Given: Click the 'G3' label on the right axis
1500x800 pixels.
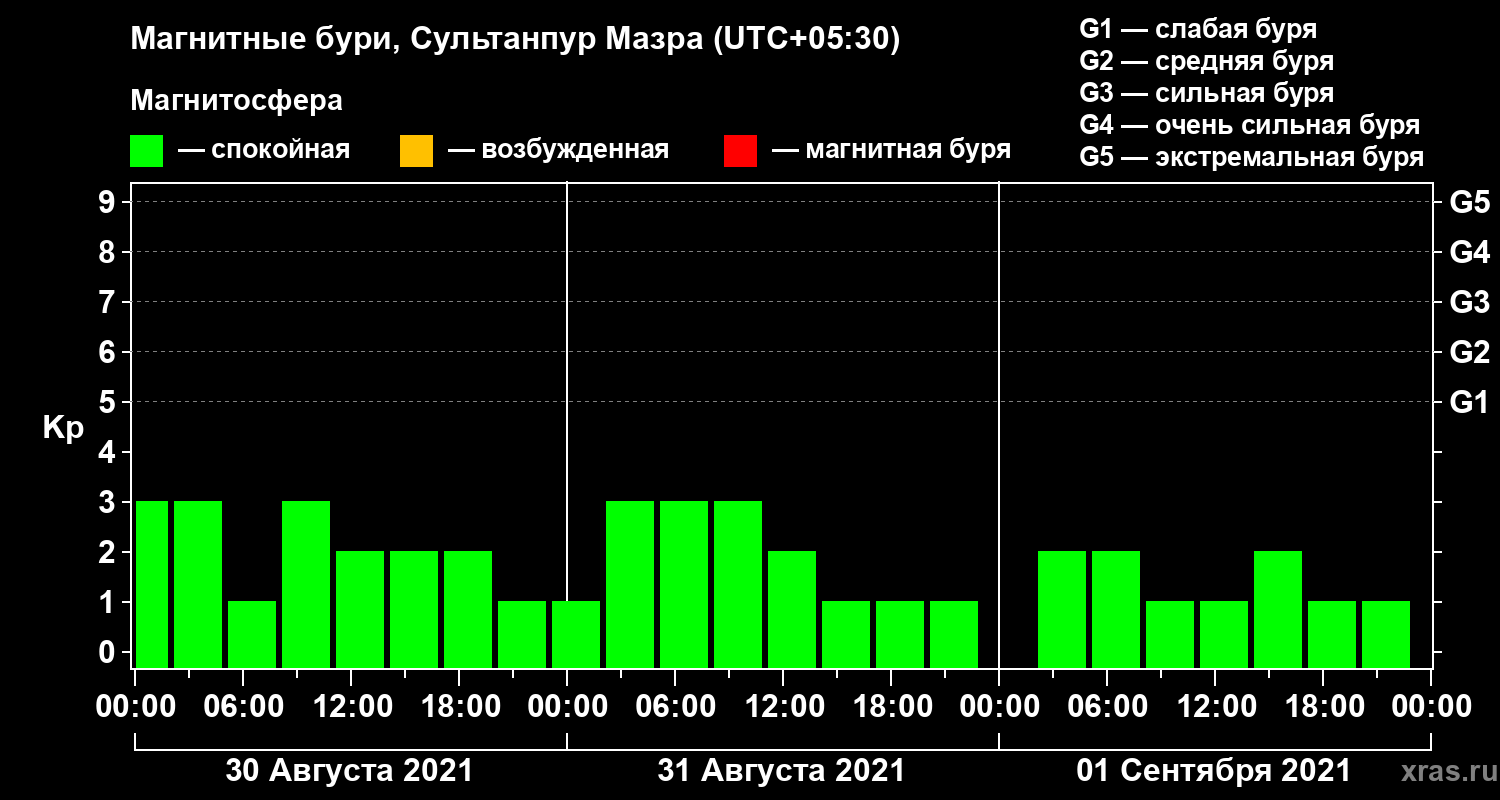Looking at the screenshot, I should (x=1469, y=303).
